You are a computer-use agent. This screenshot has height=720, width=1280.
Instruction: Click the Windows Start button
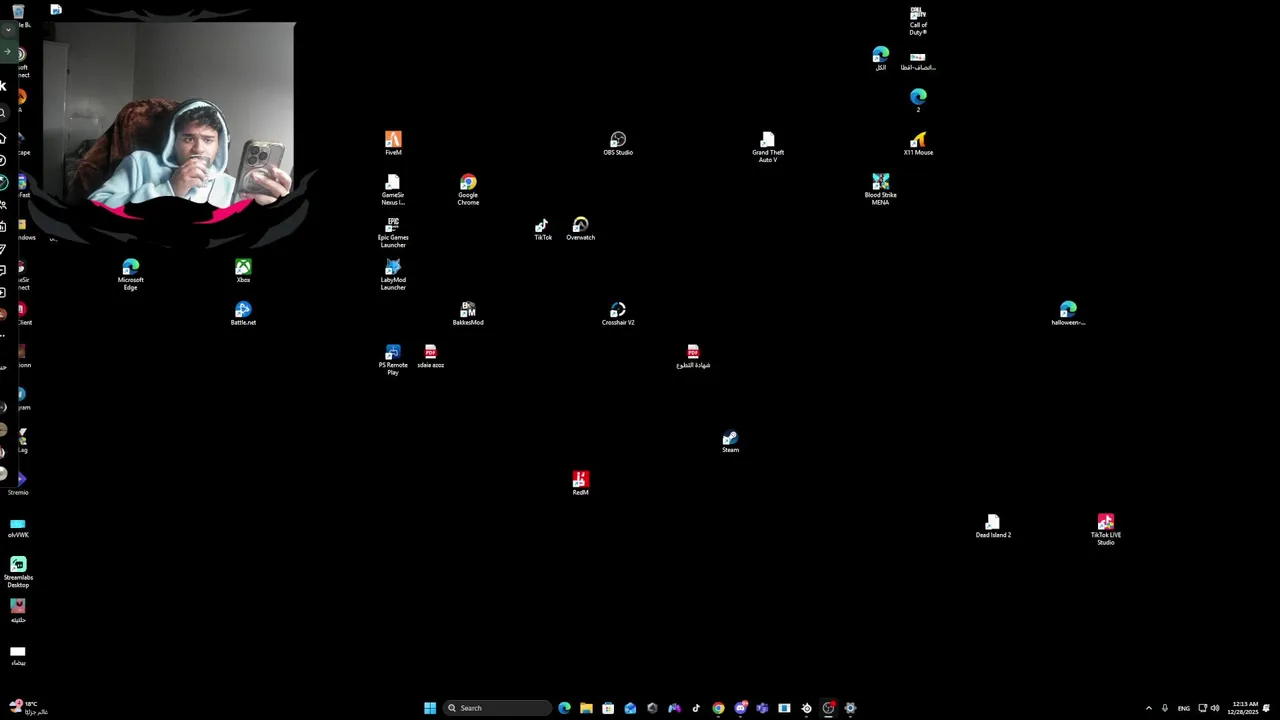(430, 708)
